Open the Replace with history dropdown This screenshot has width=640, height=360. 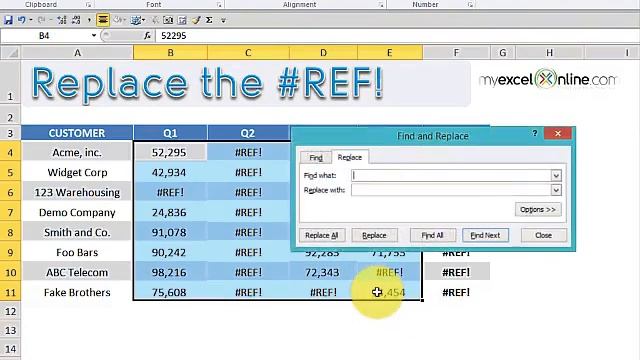556,190
